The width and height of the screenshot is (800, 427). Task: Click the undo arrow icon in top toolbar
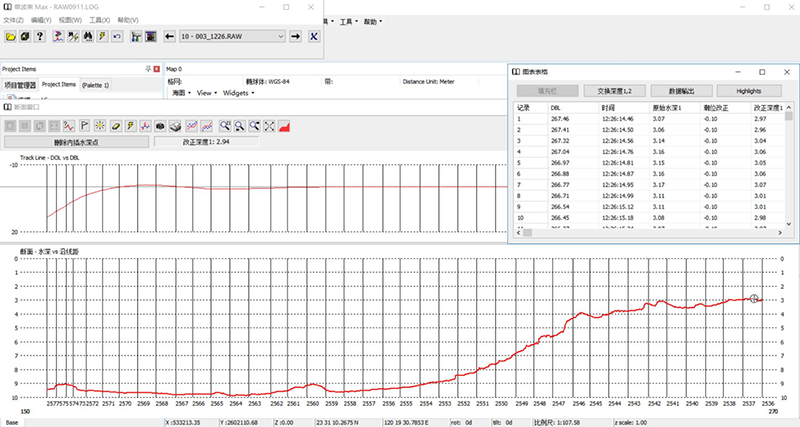117,37
